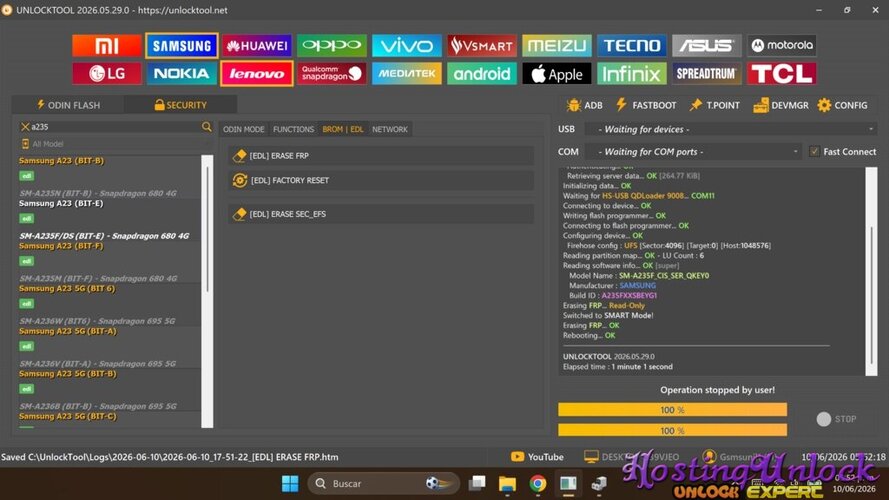Click the taskbar Buscar search box

[383, 484]
